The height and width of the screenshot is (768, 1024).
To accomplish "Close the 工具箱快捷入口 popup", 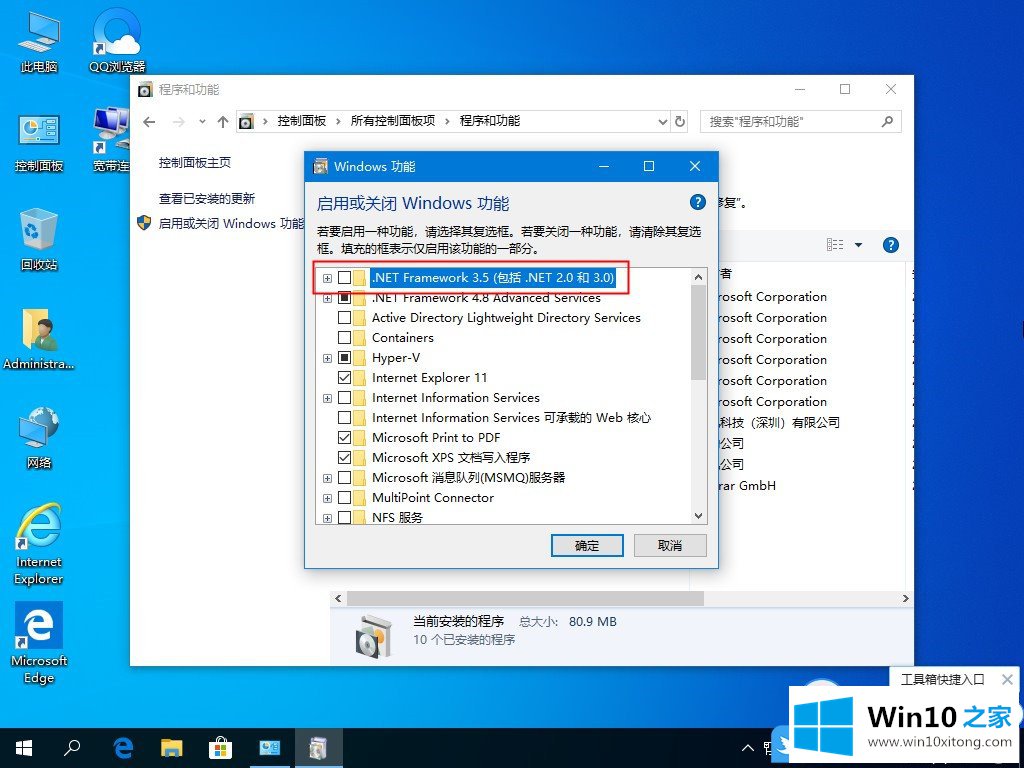I will [1007, 680].
